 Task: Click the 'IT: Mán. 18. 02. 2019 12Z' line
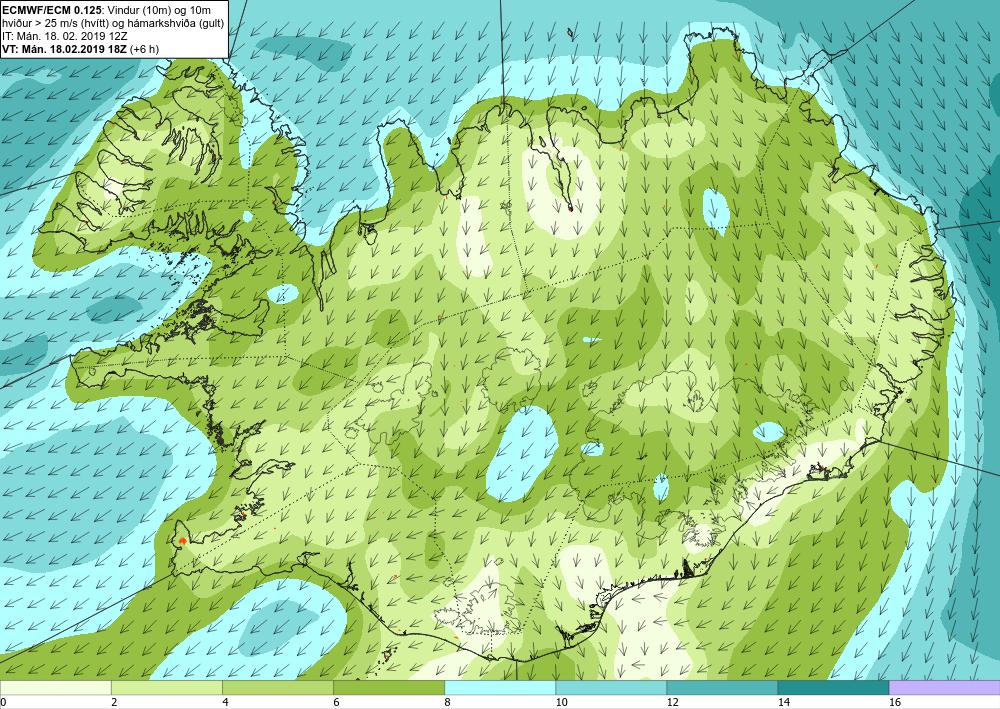click(65, 36)
